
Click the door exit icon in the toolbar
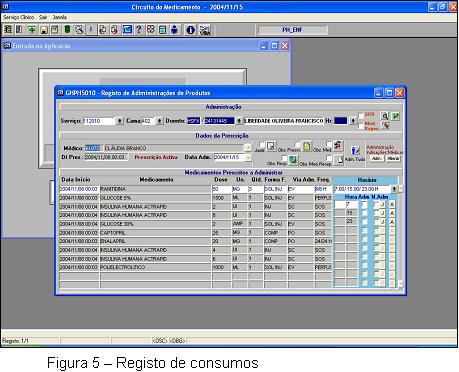click(19, 30)
